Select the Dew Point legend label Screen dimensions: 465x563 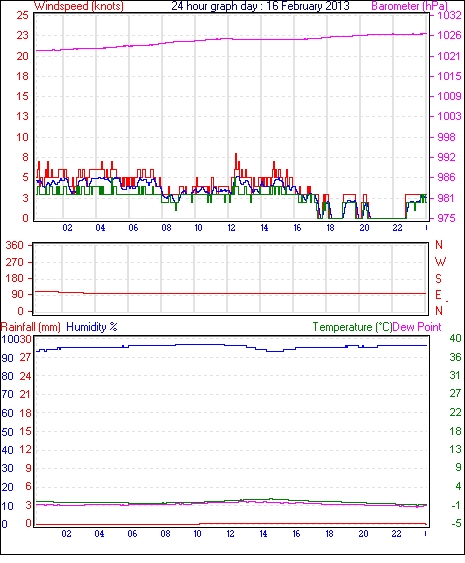click(417, 327)
